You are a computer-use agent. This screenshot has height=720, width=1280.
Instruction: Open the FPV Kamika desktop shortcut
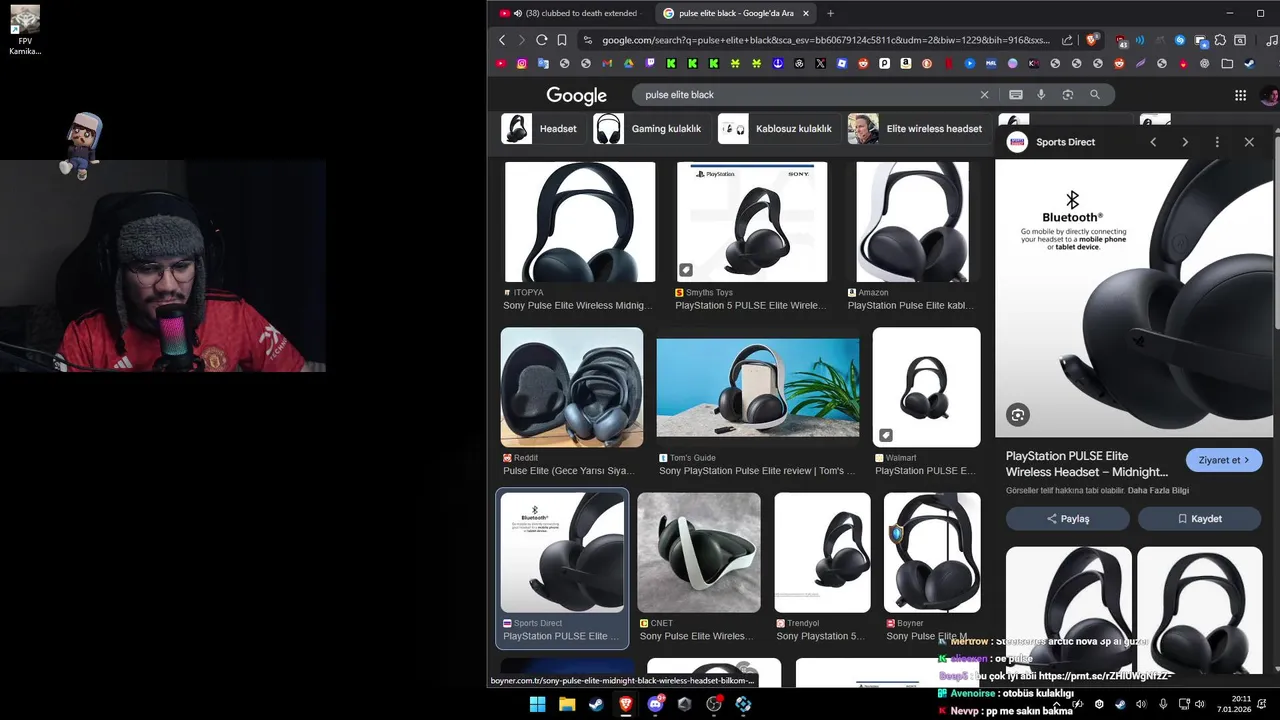pos(25,30)
